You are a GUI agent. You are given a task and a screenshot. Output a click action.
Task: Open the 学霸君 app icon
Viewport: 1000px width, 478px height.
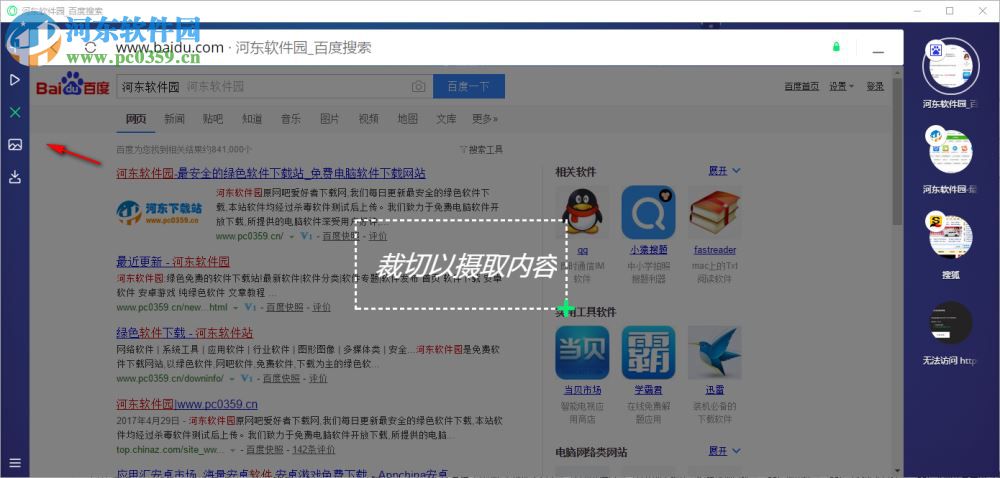[x=648, y=352]
